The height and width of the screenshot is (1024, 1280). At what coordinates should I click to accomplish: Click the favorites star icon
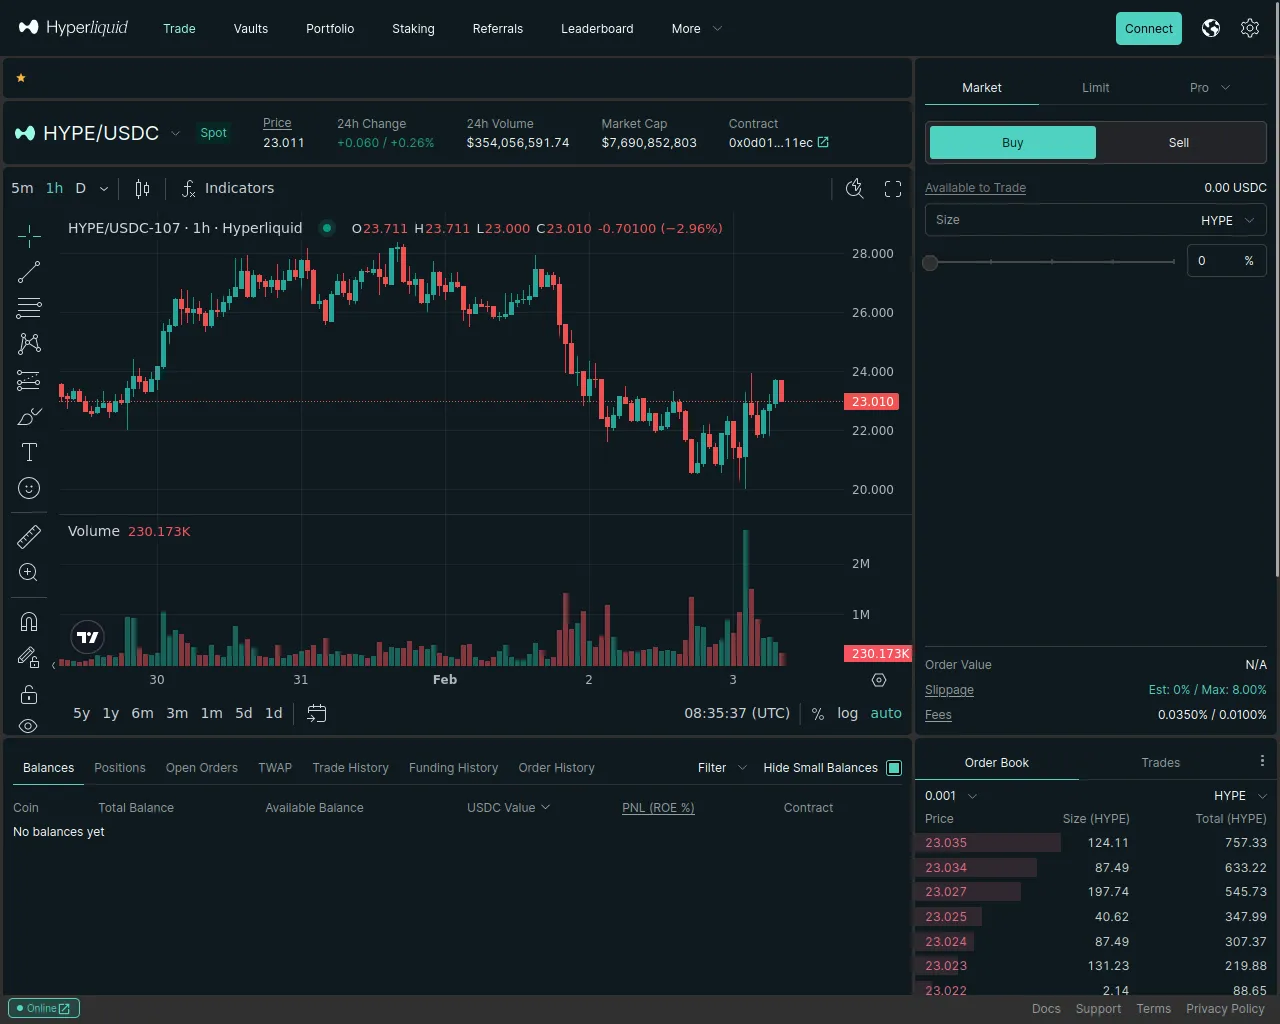[x=21, y=78]
